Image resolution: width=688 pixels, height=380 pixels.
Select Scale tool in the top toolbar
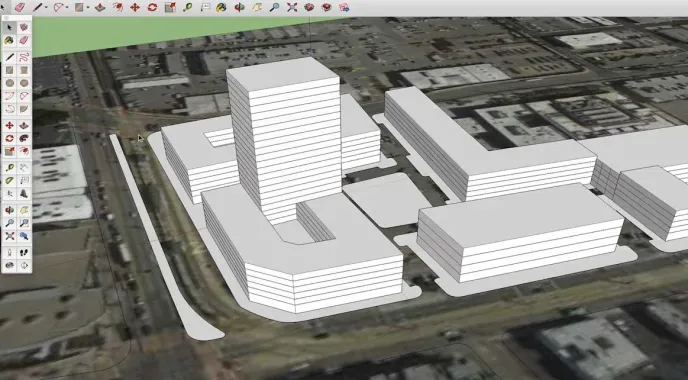(170, 7)
